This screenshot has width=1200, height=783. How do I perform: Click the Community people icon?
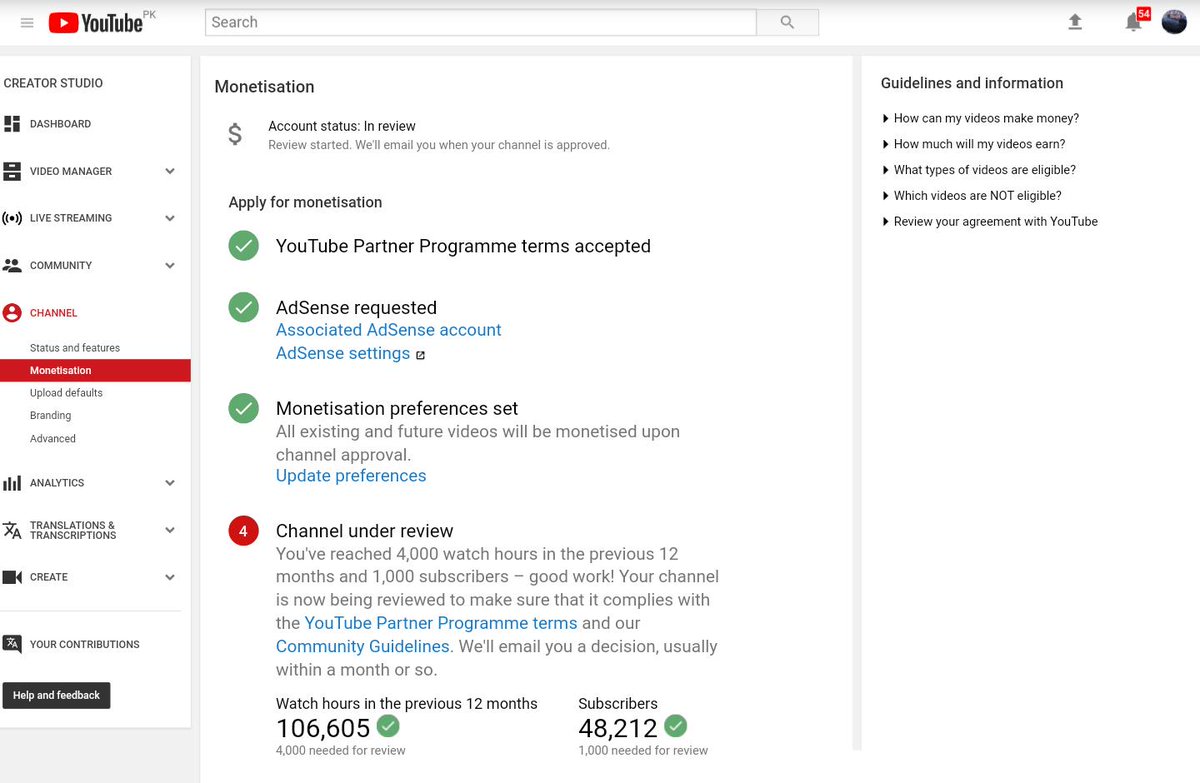(12, 265)
